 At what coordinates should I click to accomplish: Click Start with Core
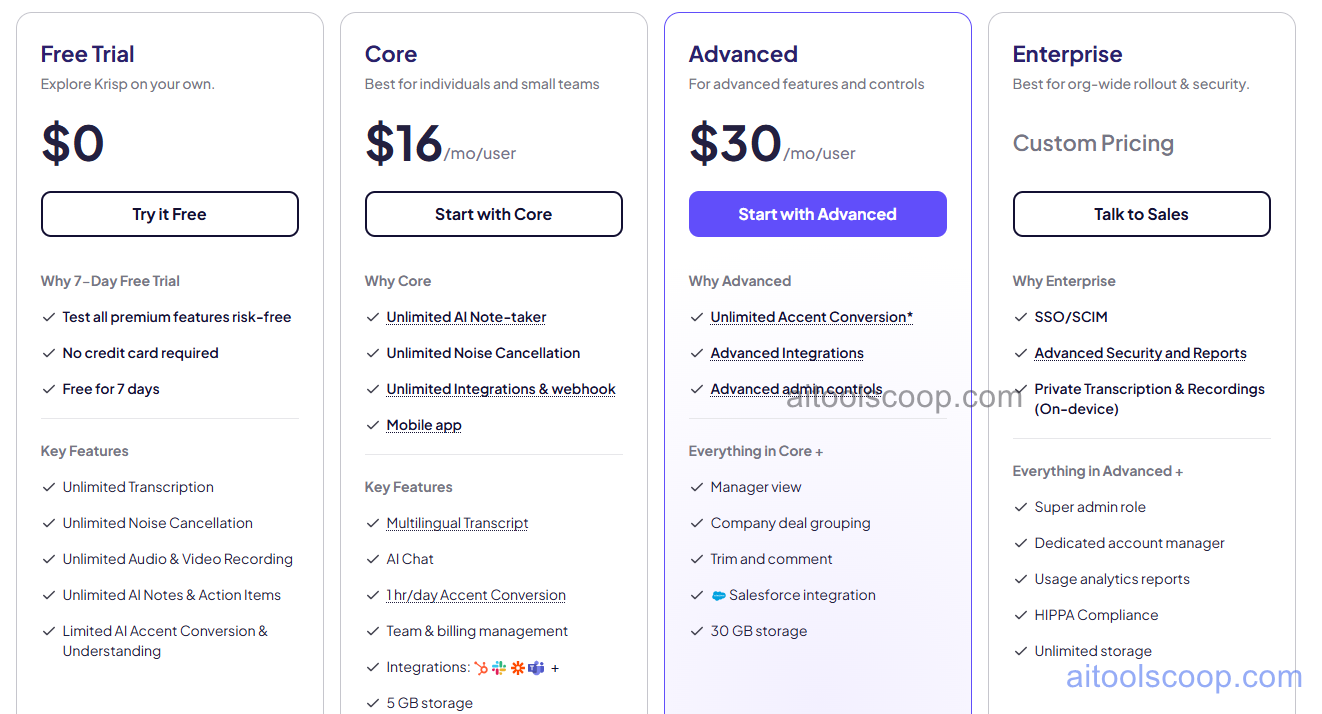pos(493,214)
